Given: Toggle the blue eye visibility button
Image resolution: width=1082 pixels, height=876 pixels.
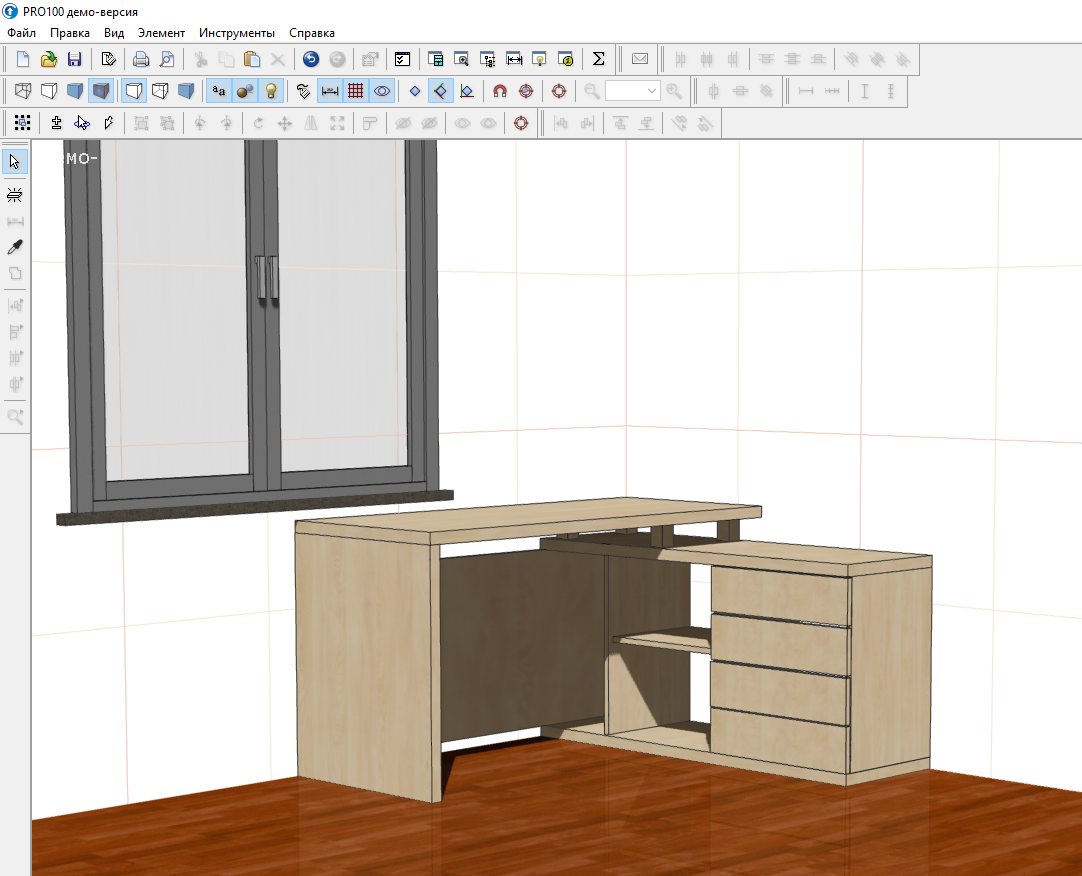Looking at the screenshot, I should (x=382, y=91).
